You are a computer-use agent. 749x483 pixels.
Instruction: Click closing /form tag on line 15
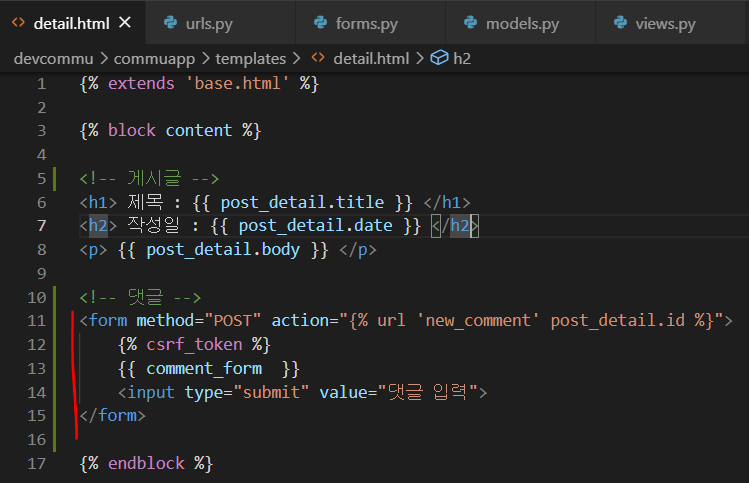(x=113, y=415)
